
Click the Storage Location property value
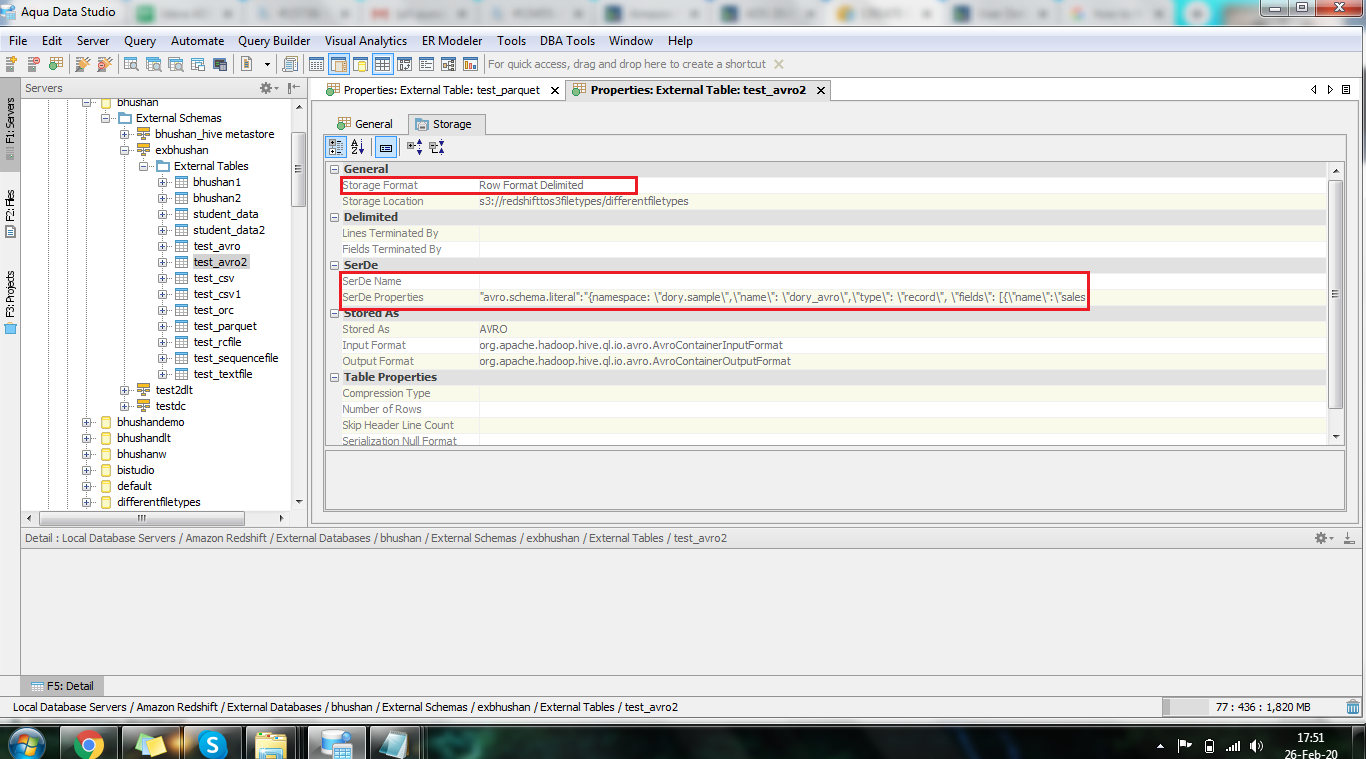coord(902,201)
